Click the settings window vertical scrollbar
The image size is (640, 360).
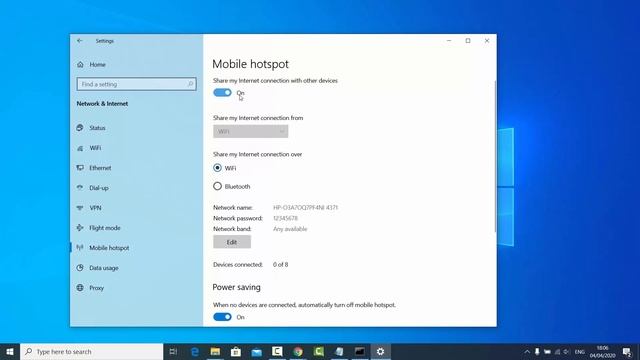(x=496, y=157)
